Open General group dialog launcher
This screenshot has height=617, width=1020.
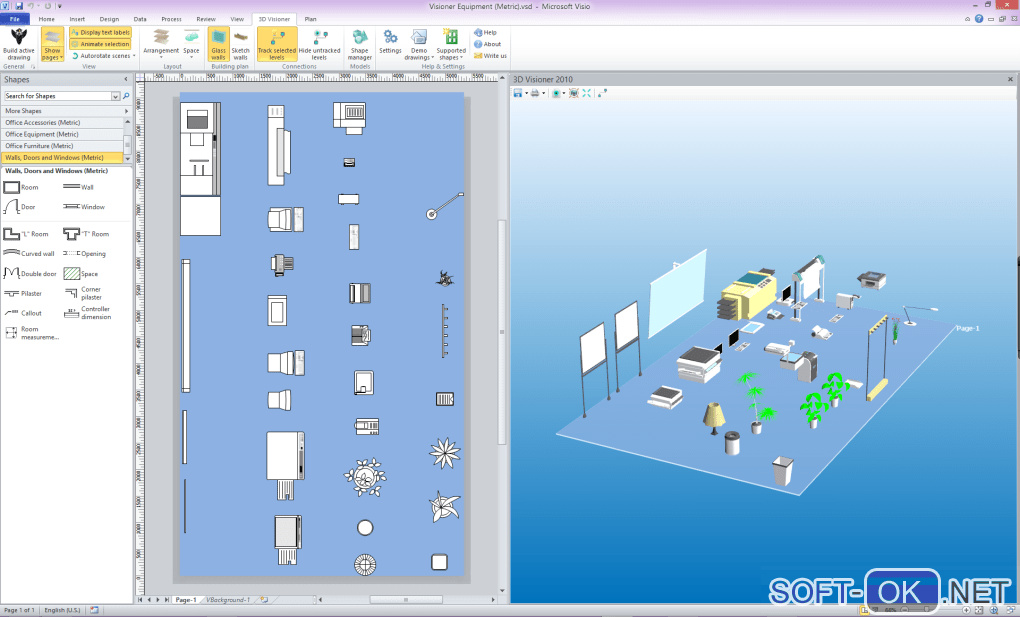point(33,66)
